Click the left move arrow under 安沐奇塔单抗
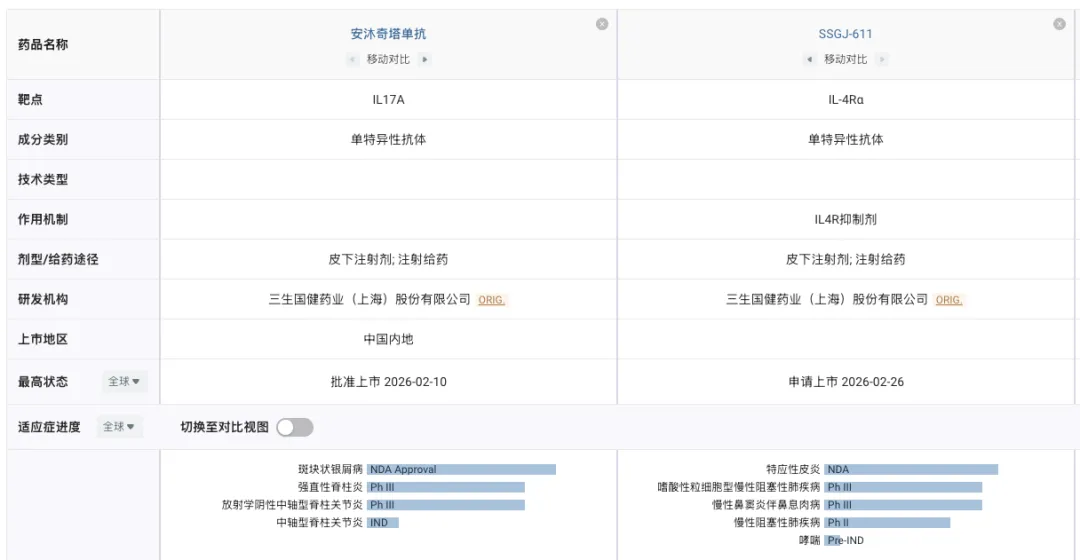Image resolution: width=1080 pixels, height=560 pixels. click(352, 60)
